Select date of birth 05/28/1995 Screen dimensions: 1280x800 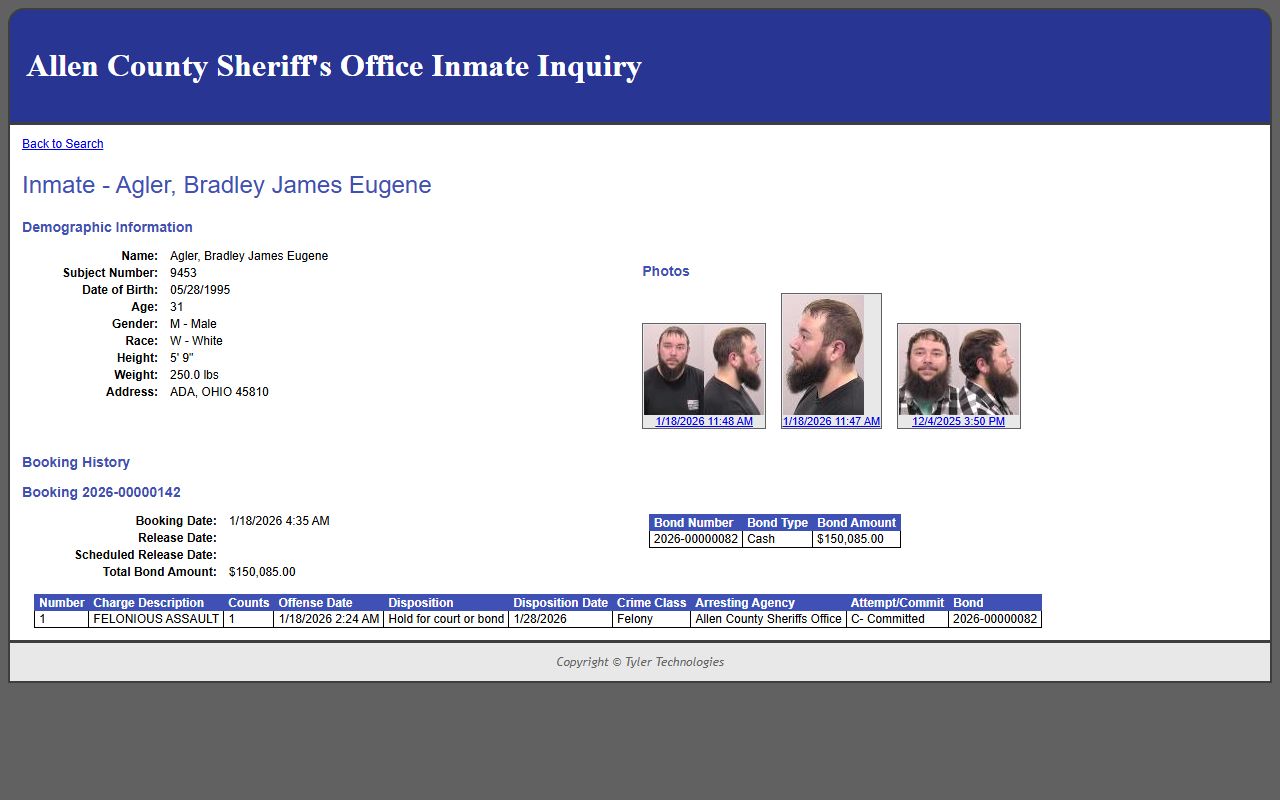200,290
